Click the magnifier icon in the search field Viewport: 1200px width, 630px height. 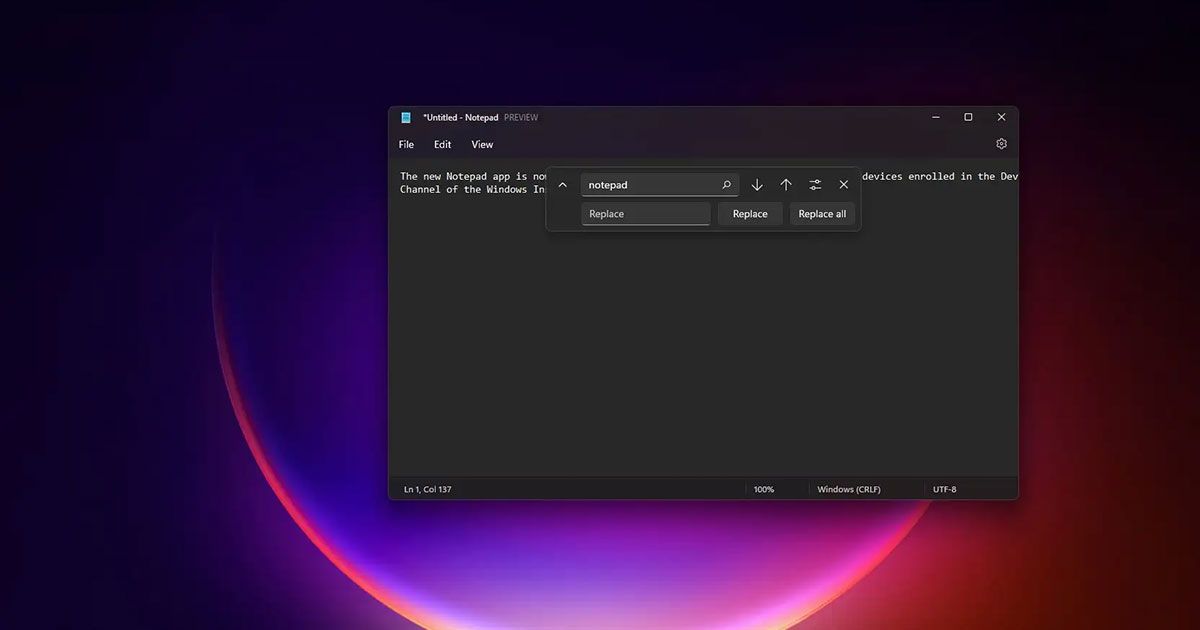pos(726,184)
